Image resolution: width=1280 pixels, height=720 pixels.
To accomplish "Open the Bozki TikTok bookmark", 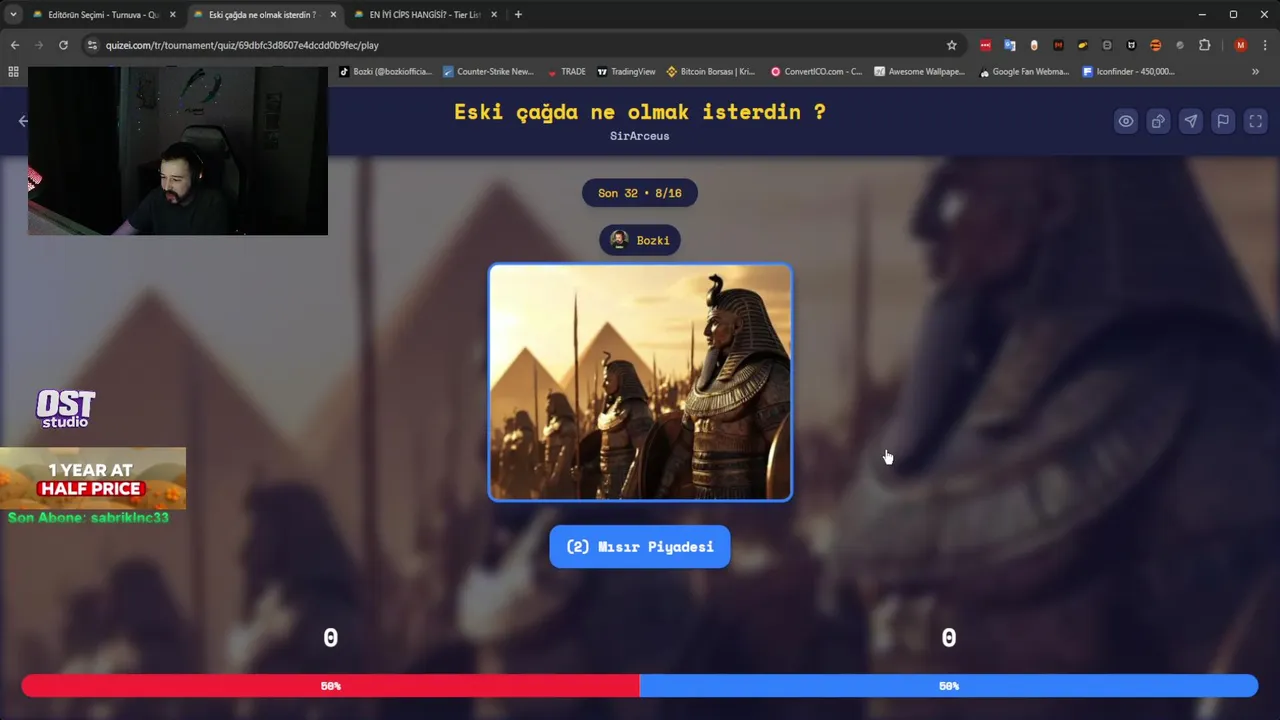I will click(x=386, y=72).
